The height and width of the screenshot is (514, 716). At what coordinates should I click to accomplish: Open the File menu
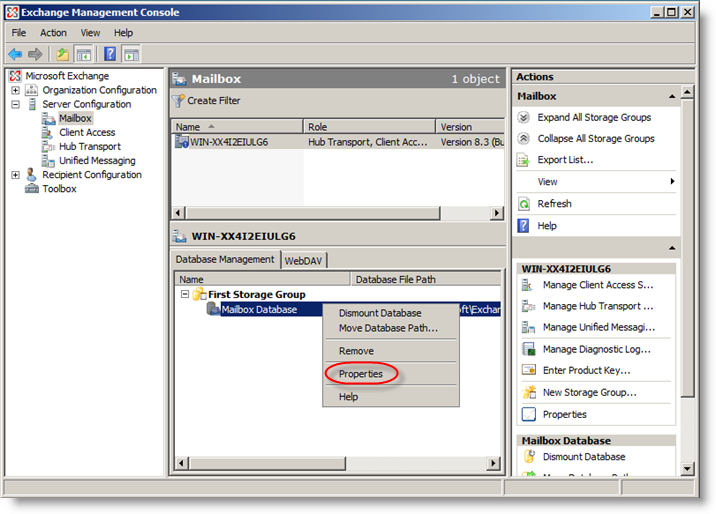pyautogui.click(x=19, y=33)
